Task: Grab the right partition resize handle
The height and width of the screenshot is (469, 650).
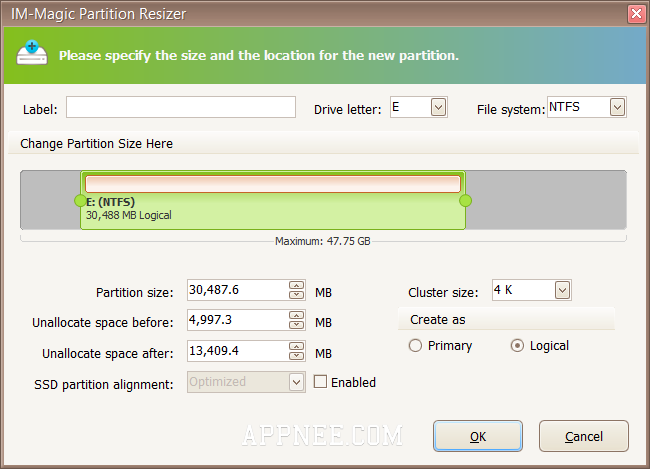Action: (466, 201)
